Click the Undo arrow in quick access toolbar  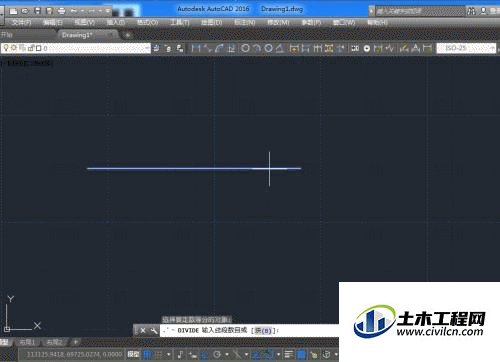click(74, 11)
